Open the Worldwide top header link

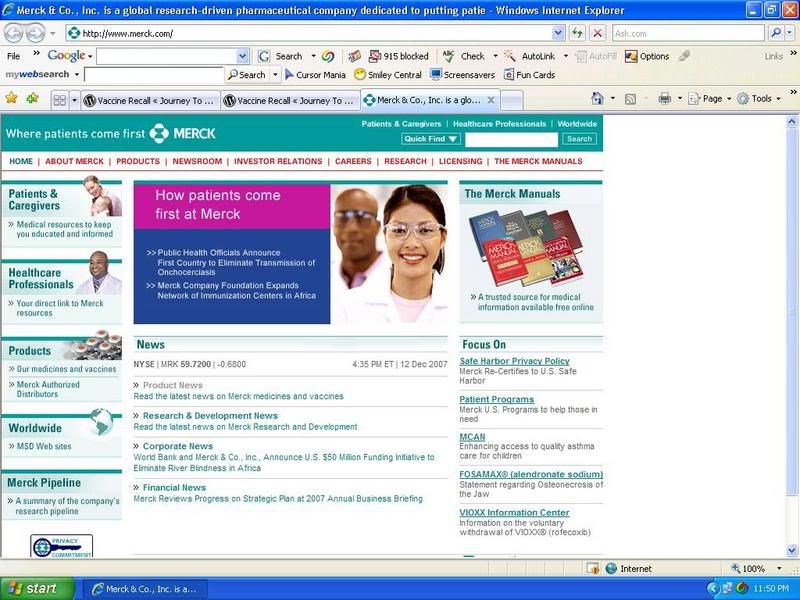(x=577, y=124)
